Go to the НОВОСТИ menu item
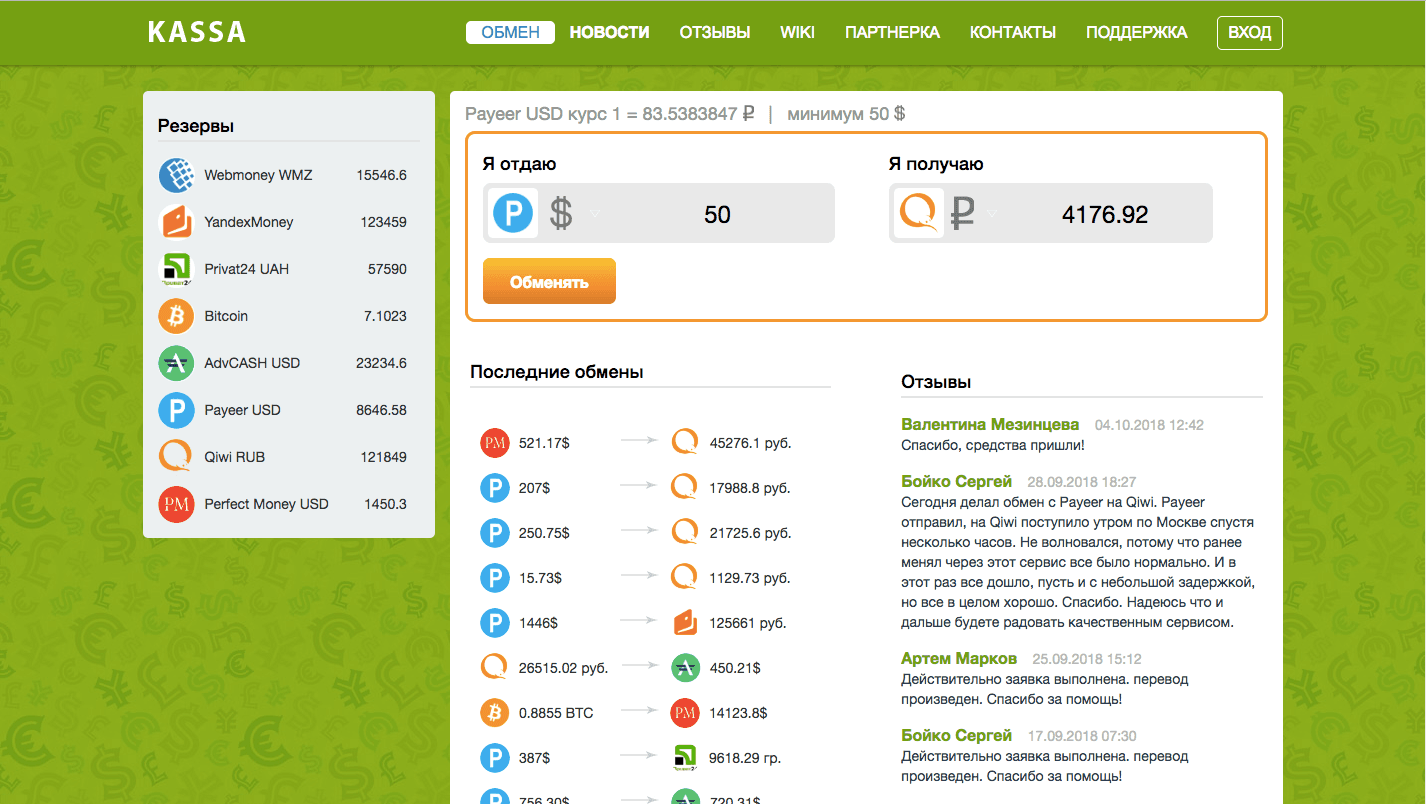 click(x=609, y=32)
